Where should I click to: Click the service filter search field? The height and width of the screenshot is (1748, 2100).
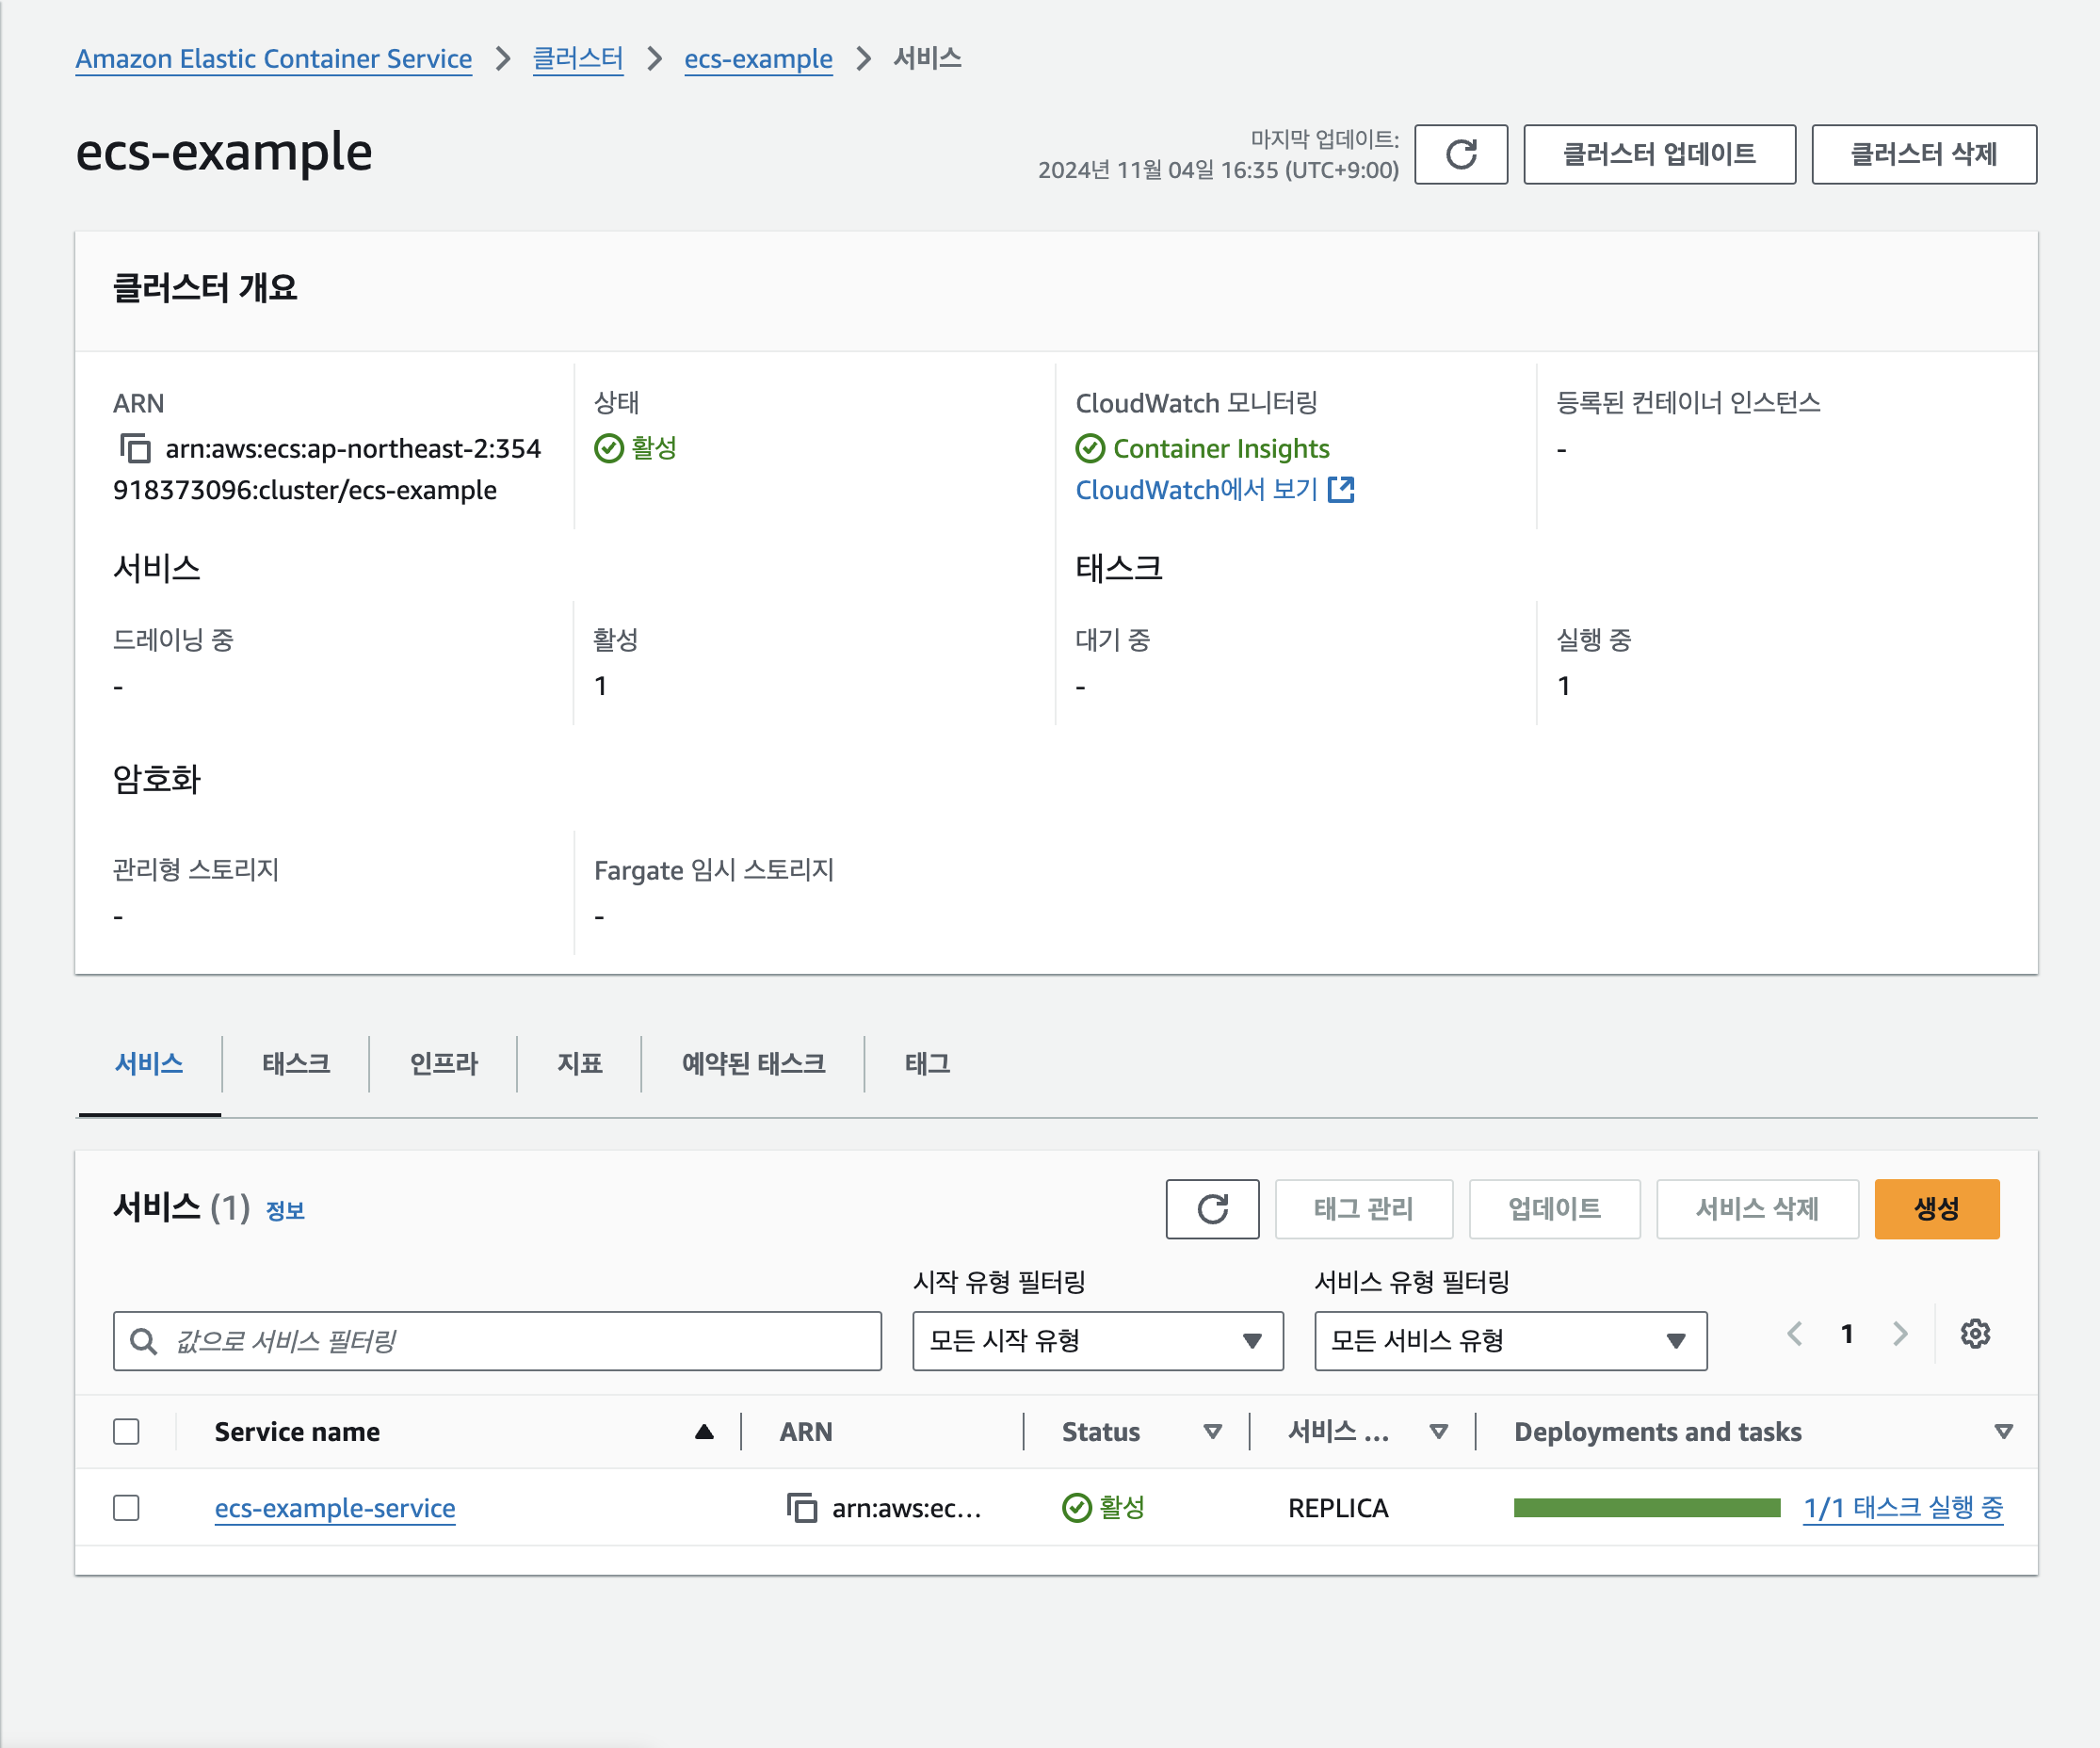coord(497,1341)
